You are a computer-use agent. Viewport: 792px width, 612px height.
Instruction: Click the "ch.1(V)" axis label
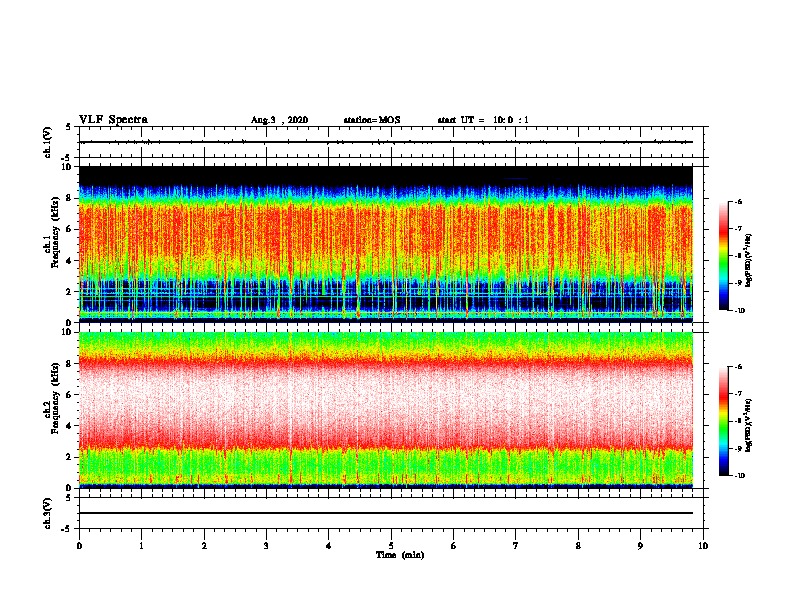point(48,142)
